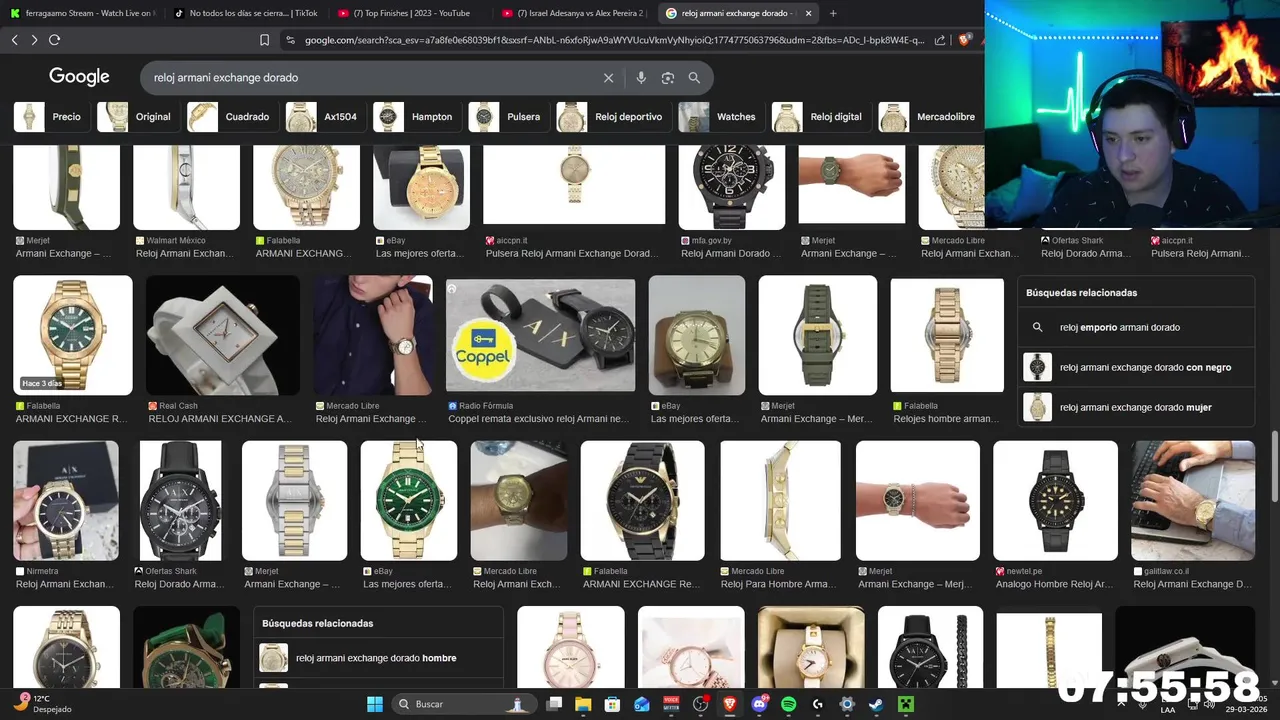The height and width of the screenshot is (720, 1280).
Task: Switch to Top Finishes 2023 YouTube tab
Action: point(410,13)
